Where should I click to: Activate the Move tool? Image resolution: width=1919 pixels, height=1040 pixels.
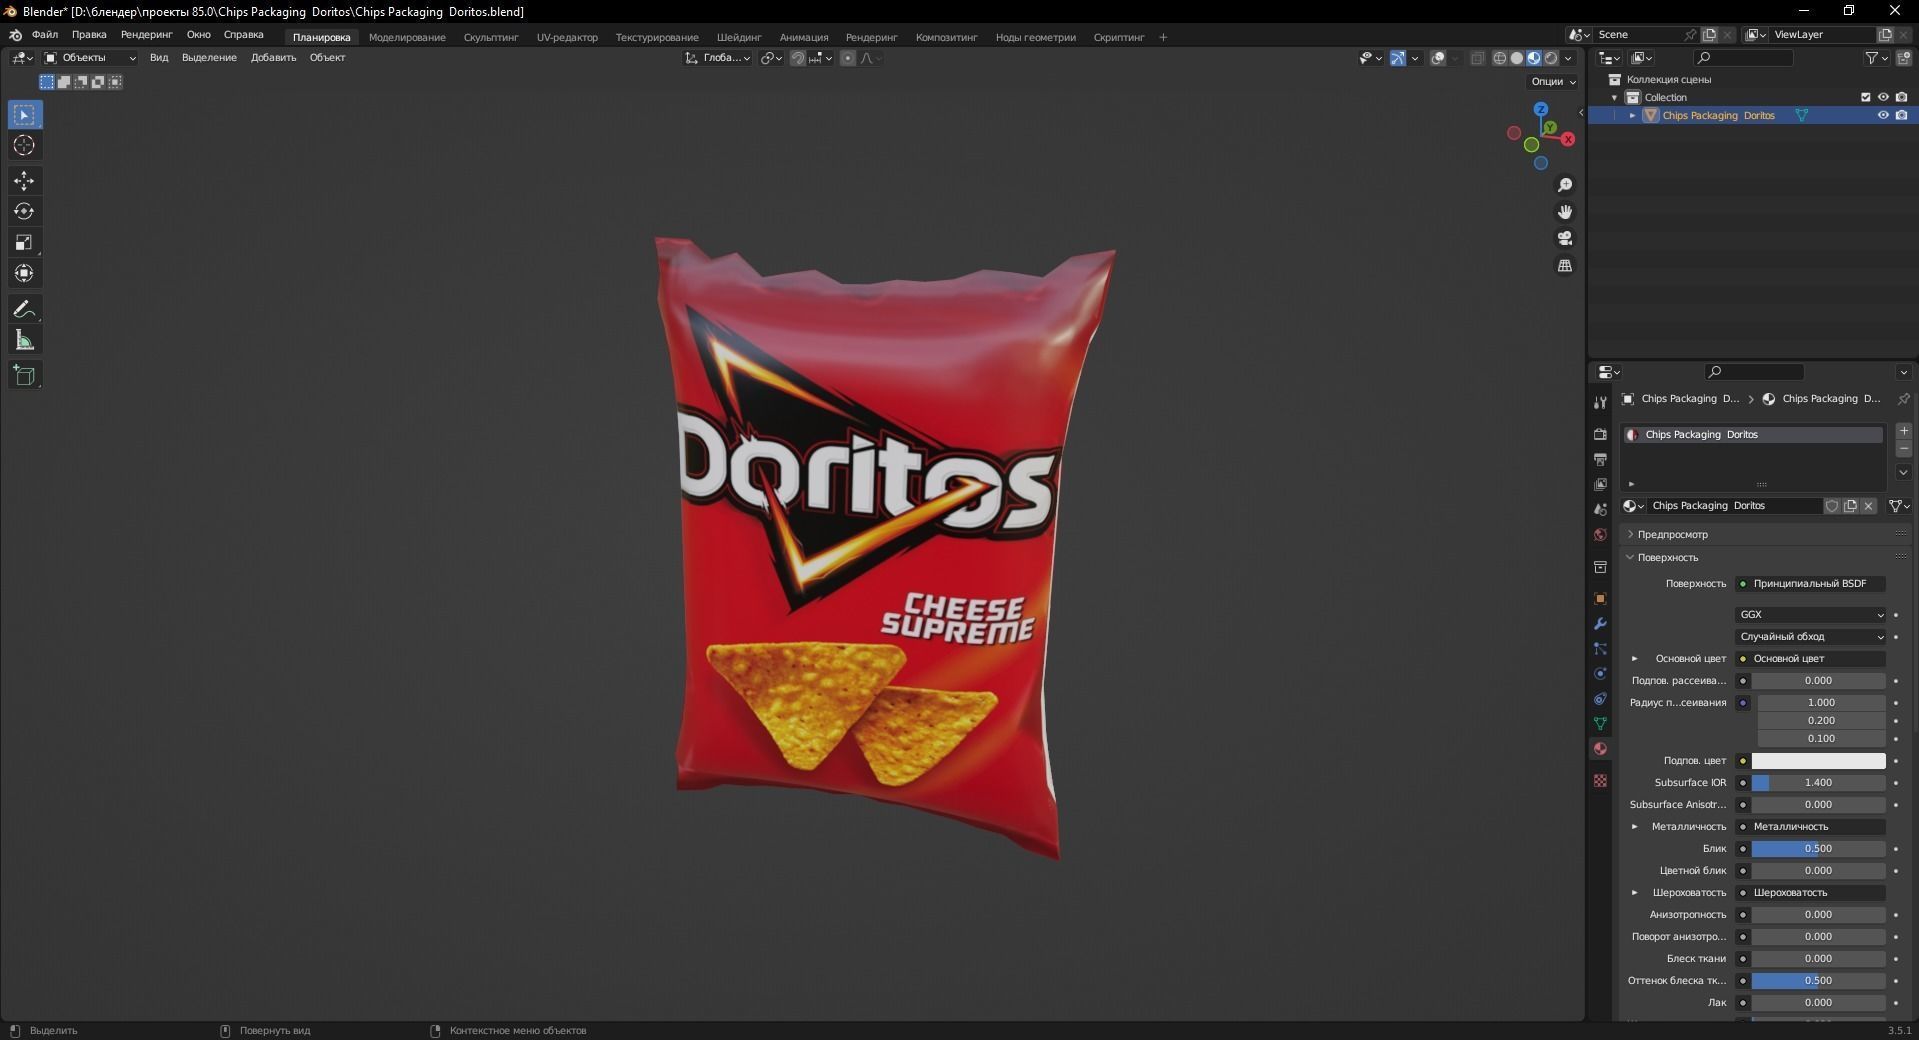coord(24,181)
